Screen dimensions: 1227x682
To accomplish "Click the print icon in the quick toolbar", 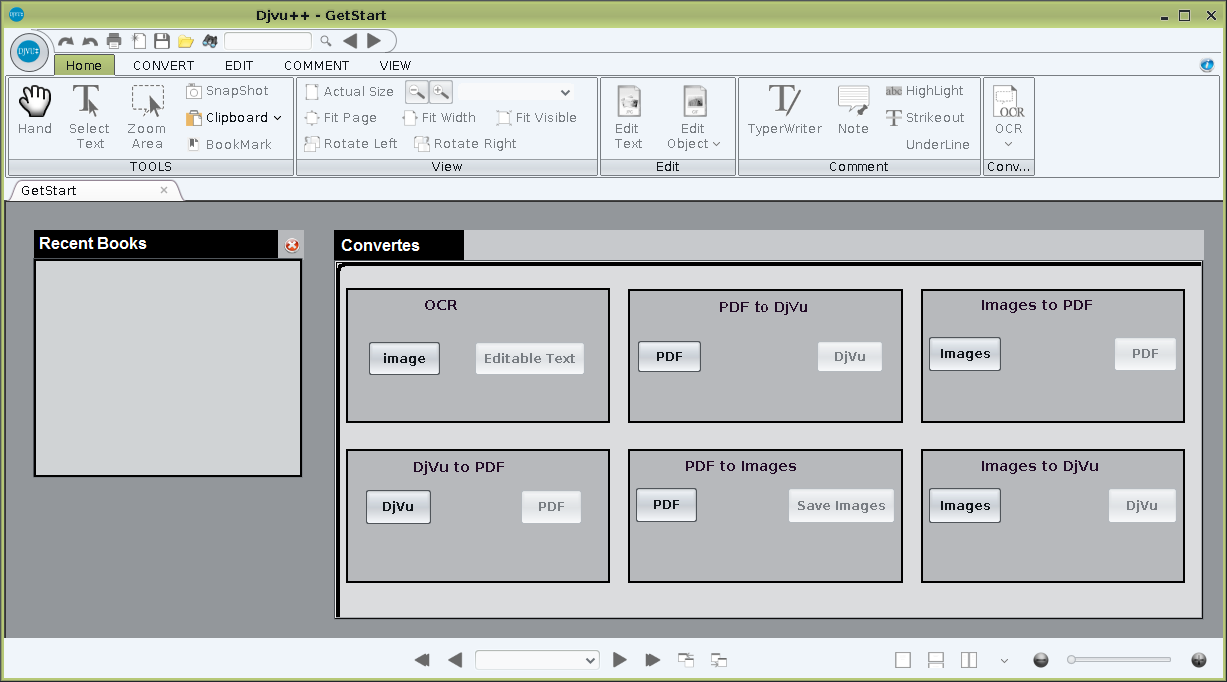I will pyautogui.click(x=114, y=41).
